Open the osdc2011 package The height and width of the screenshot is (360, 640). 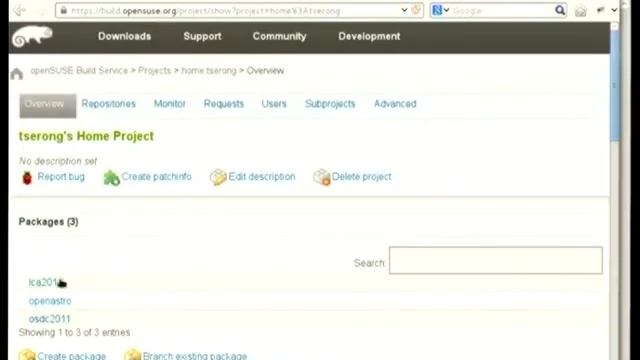click(49, 319)
